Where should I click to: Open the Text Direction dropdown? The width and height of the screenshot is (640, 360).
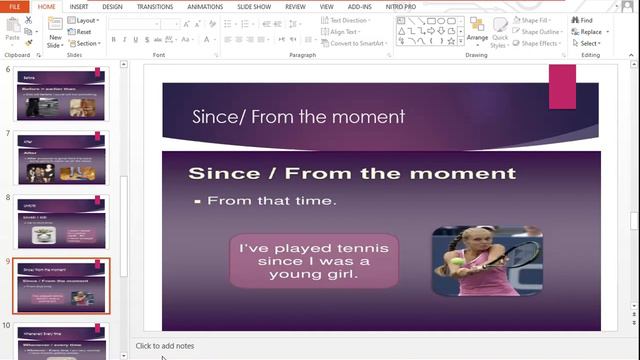pos(346,20)
